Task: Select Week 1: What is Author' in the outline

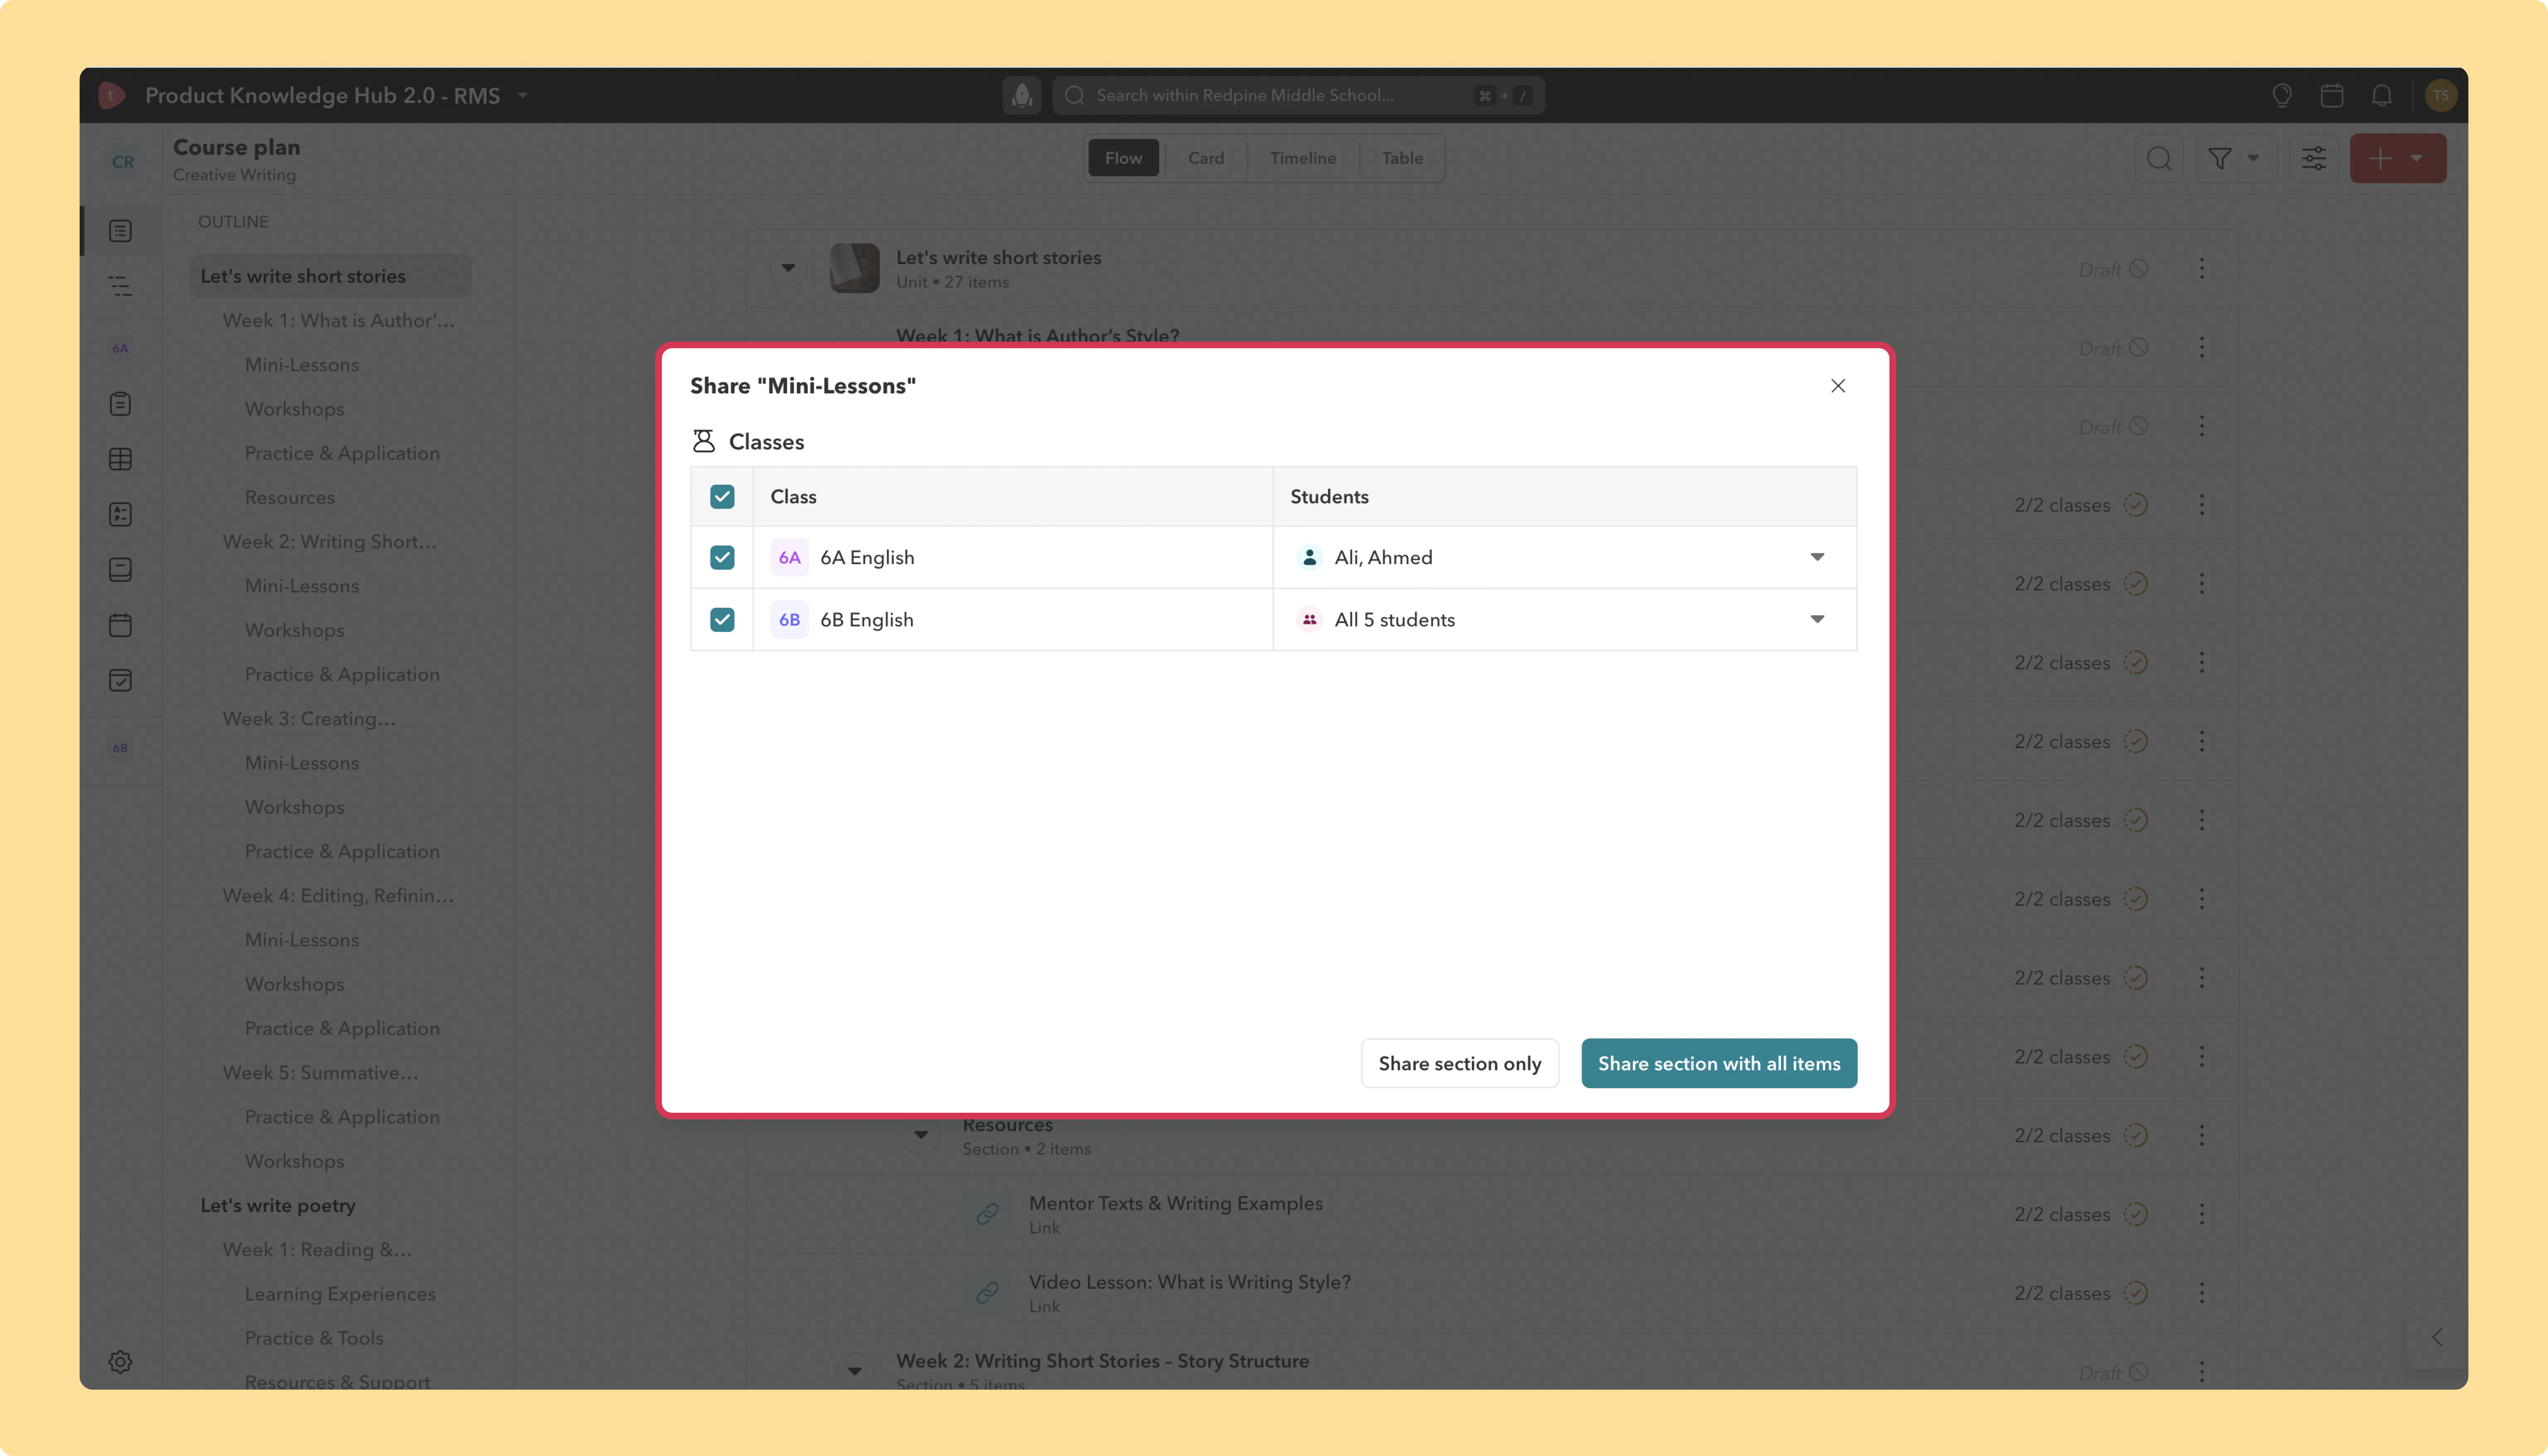Action: click(x=338, y=320)
